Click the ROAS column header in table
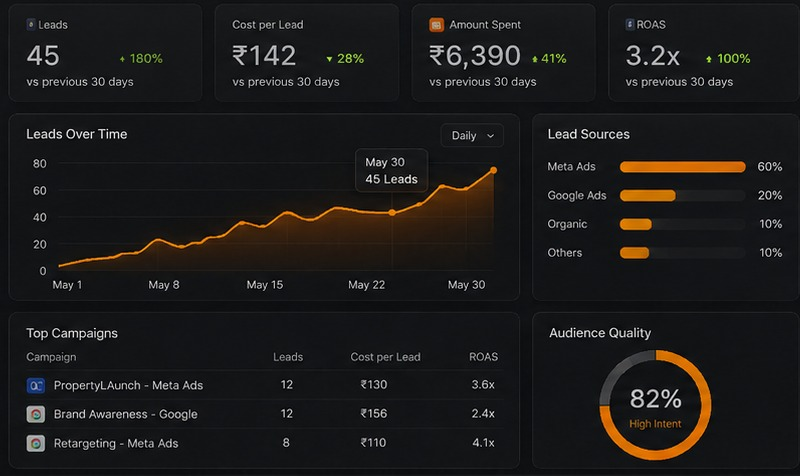Viewport: 800px width, 476px height. [483, 357]
